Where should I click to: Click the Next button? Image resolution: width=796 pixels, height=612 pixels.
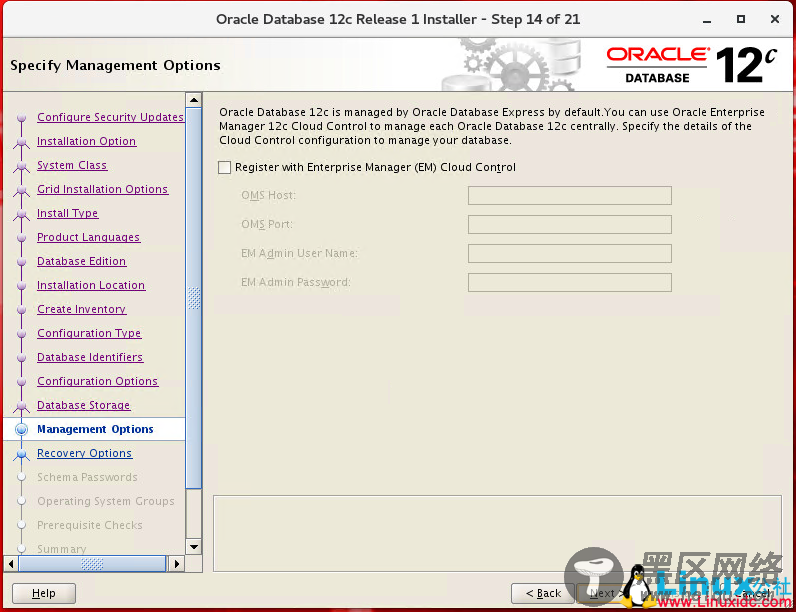(x=604, y=593)
